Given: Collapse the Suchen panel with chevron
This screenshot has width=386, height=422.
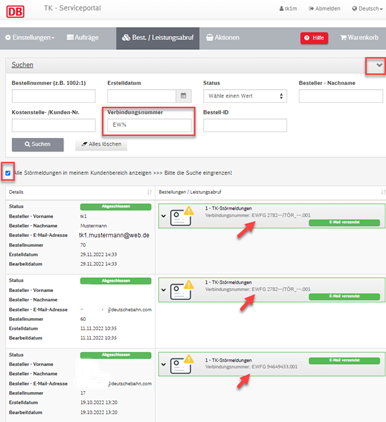Looking at the screenshot, I should pyautogui.click(x=379, y=65).
